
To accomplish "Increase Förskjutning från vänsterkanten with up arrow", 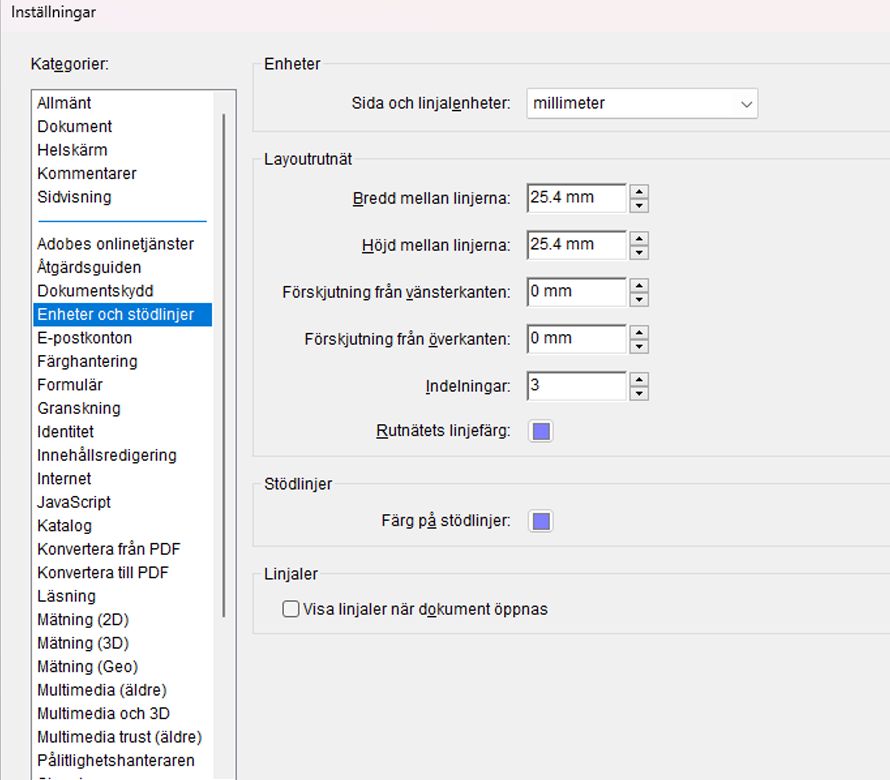I will tap(640, 285).
